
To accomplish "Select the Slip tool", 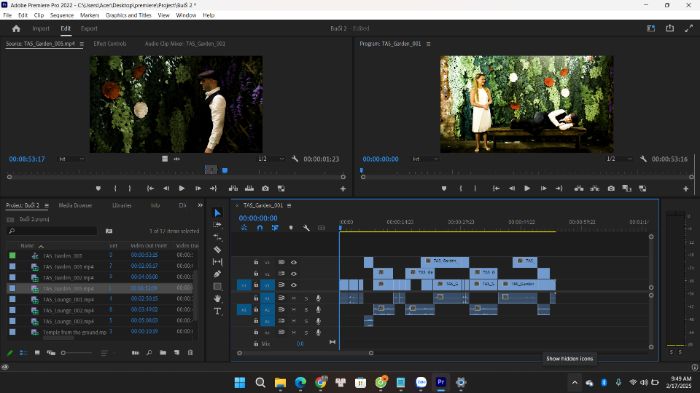I will coord(217,262).
